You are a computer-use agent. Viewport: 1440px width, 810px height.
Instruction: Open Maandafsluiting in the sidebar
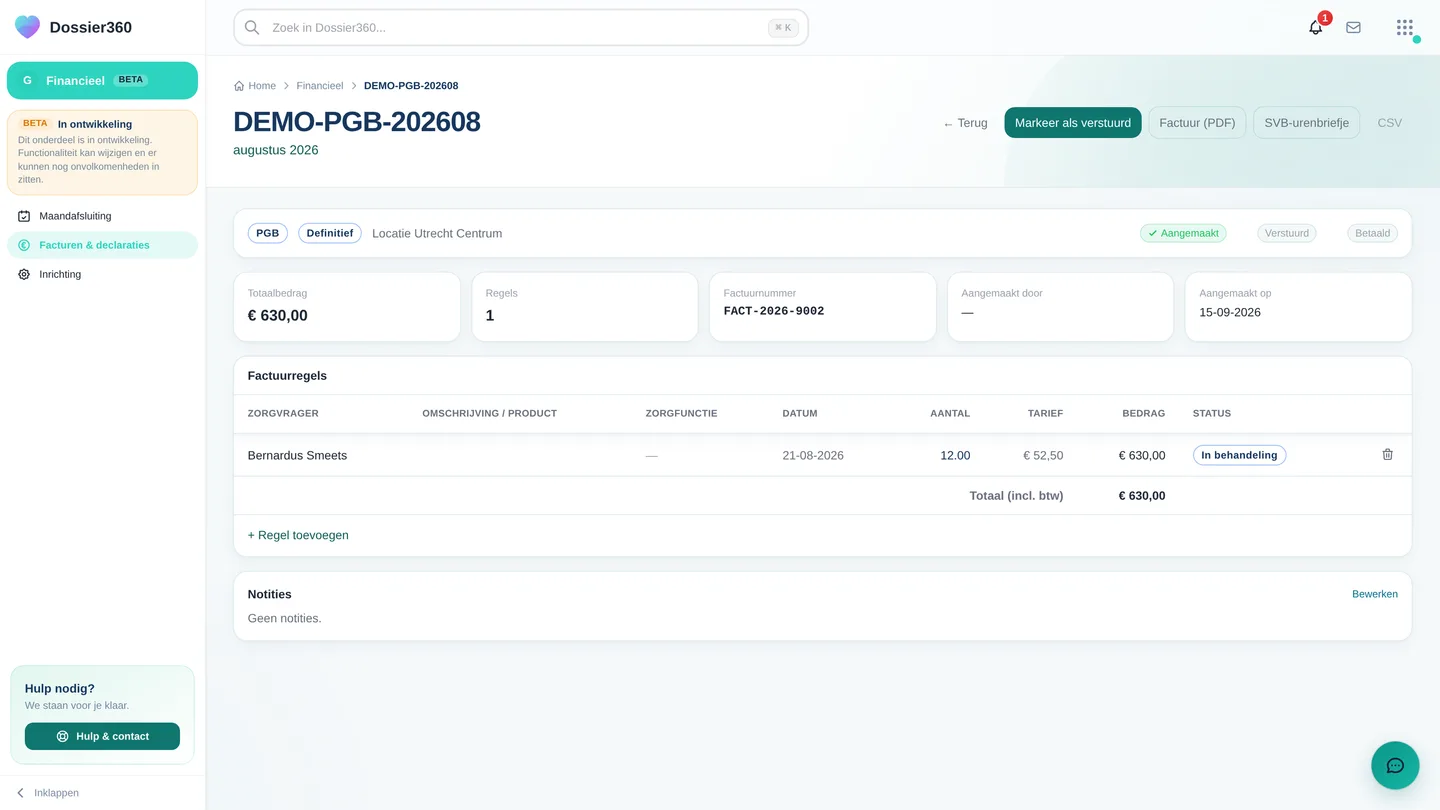102,216
